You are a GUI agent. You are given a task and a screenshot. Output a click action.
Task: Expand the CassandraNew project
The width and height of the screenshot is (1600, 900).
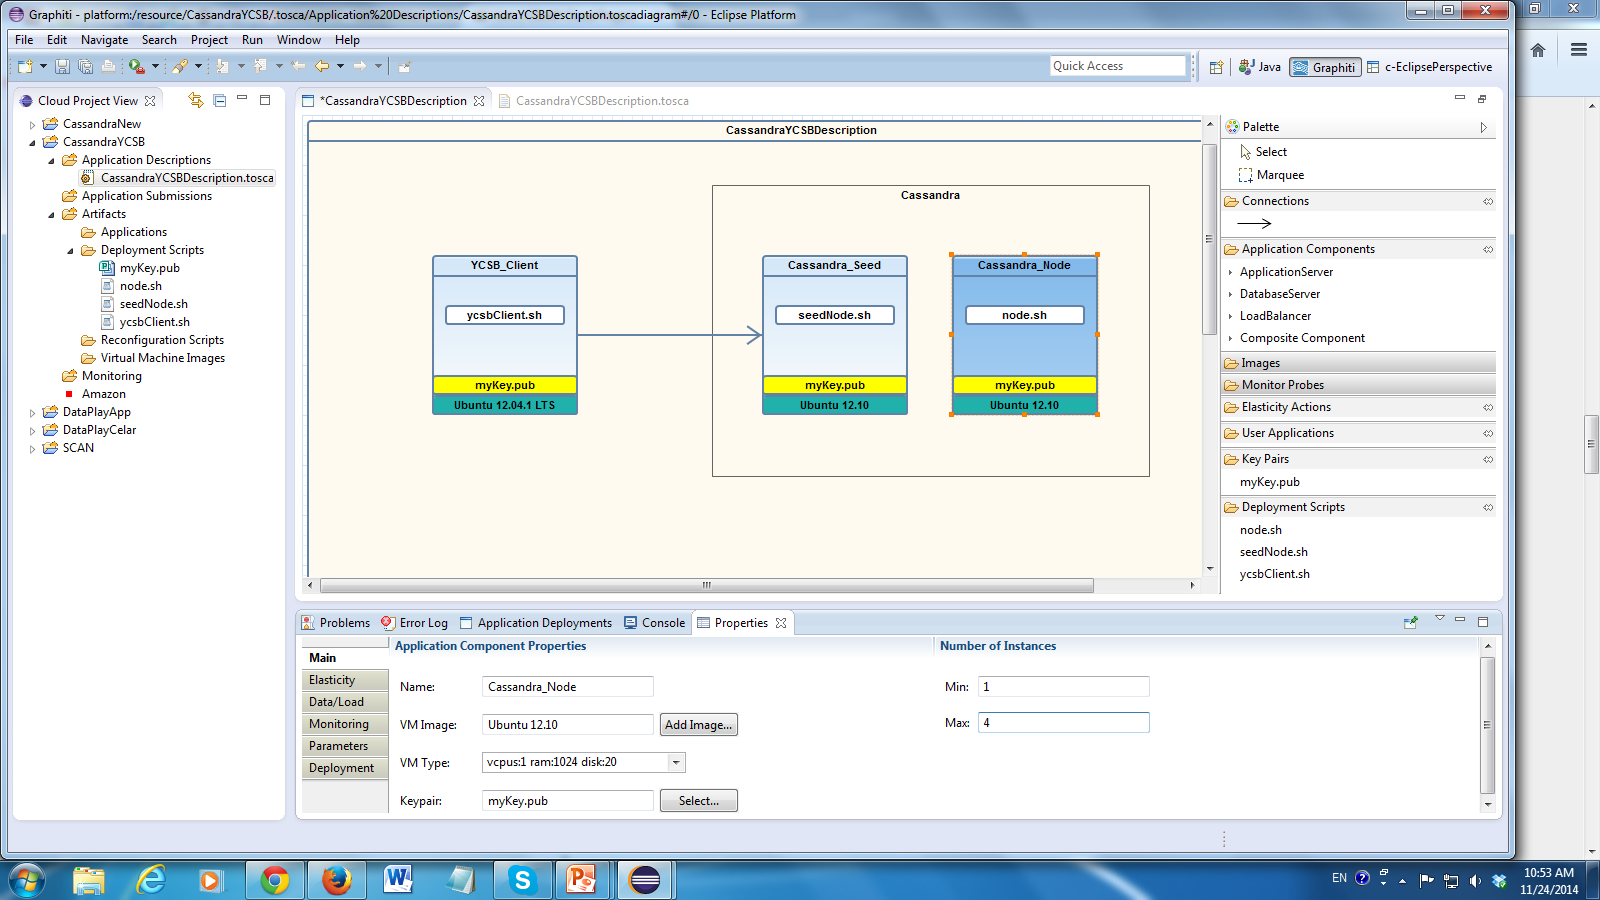coord(32,125)
